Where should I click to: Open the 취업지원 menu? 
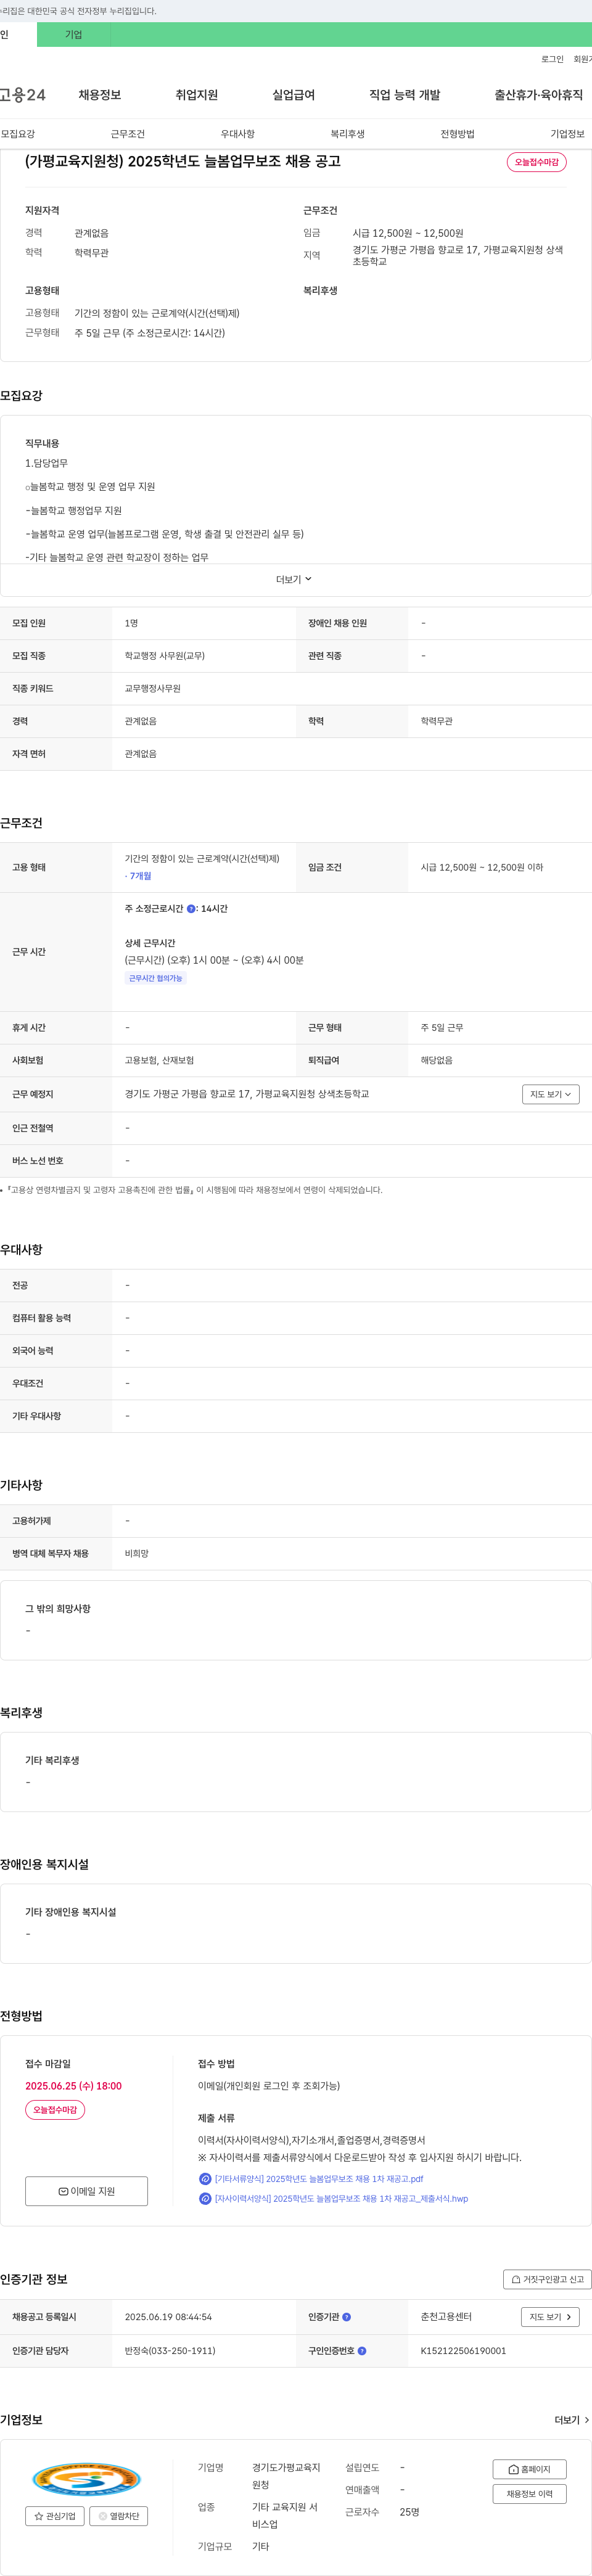tap(197, 95)
